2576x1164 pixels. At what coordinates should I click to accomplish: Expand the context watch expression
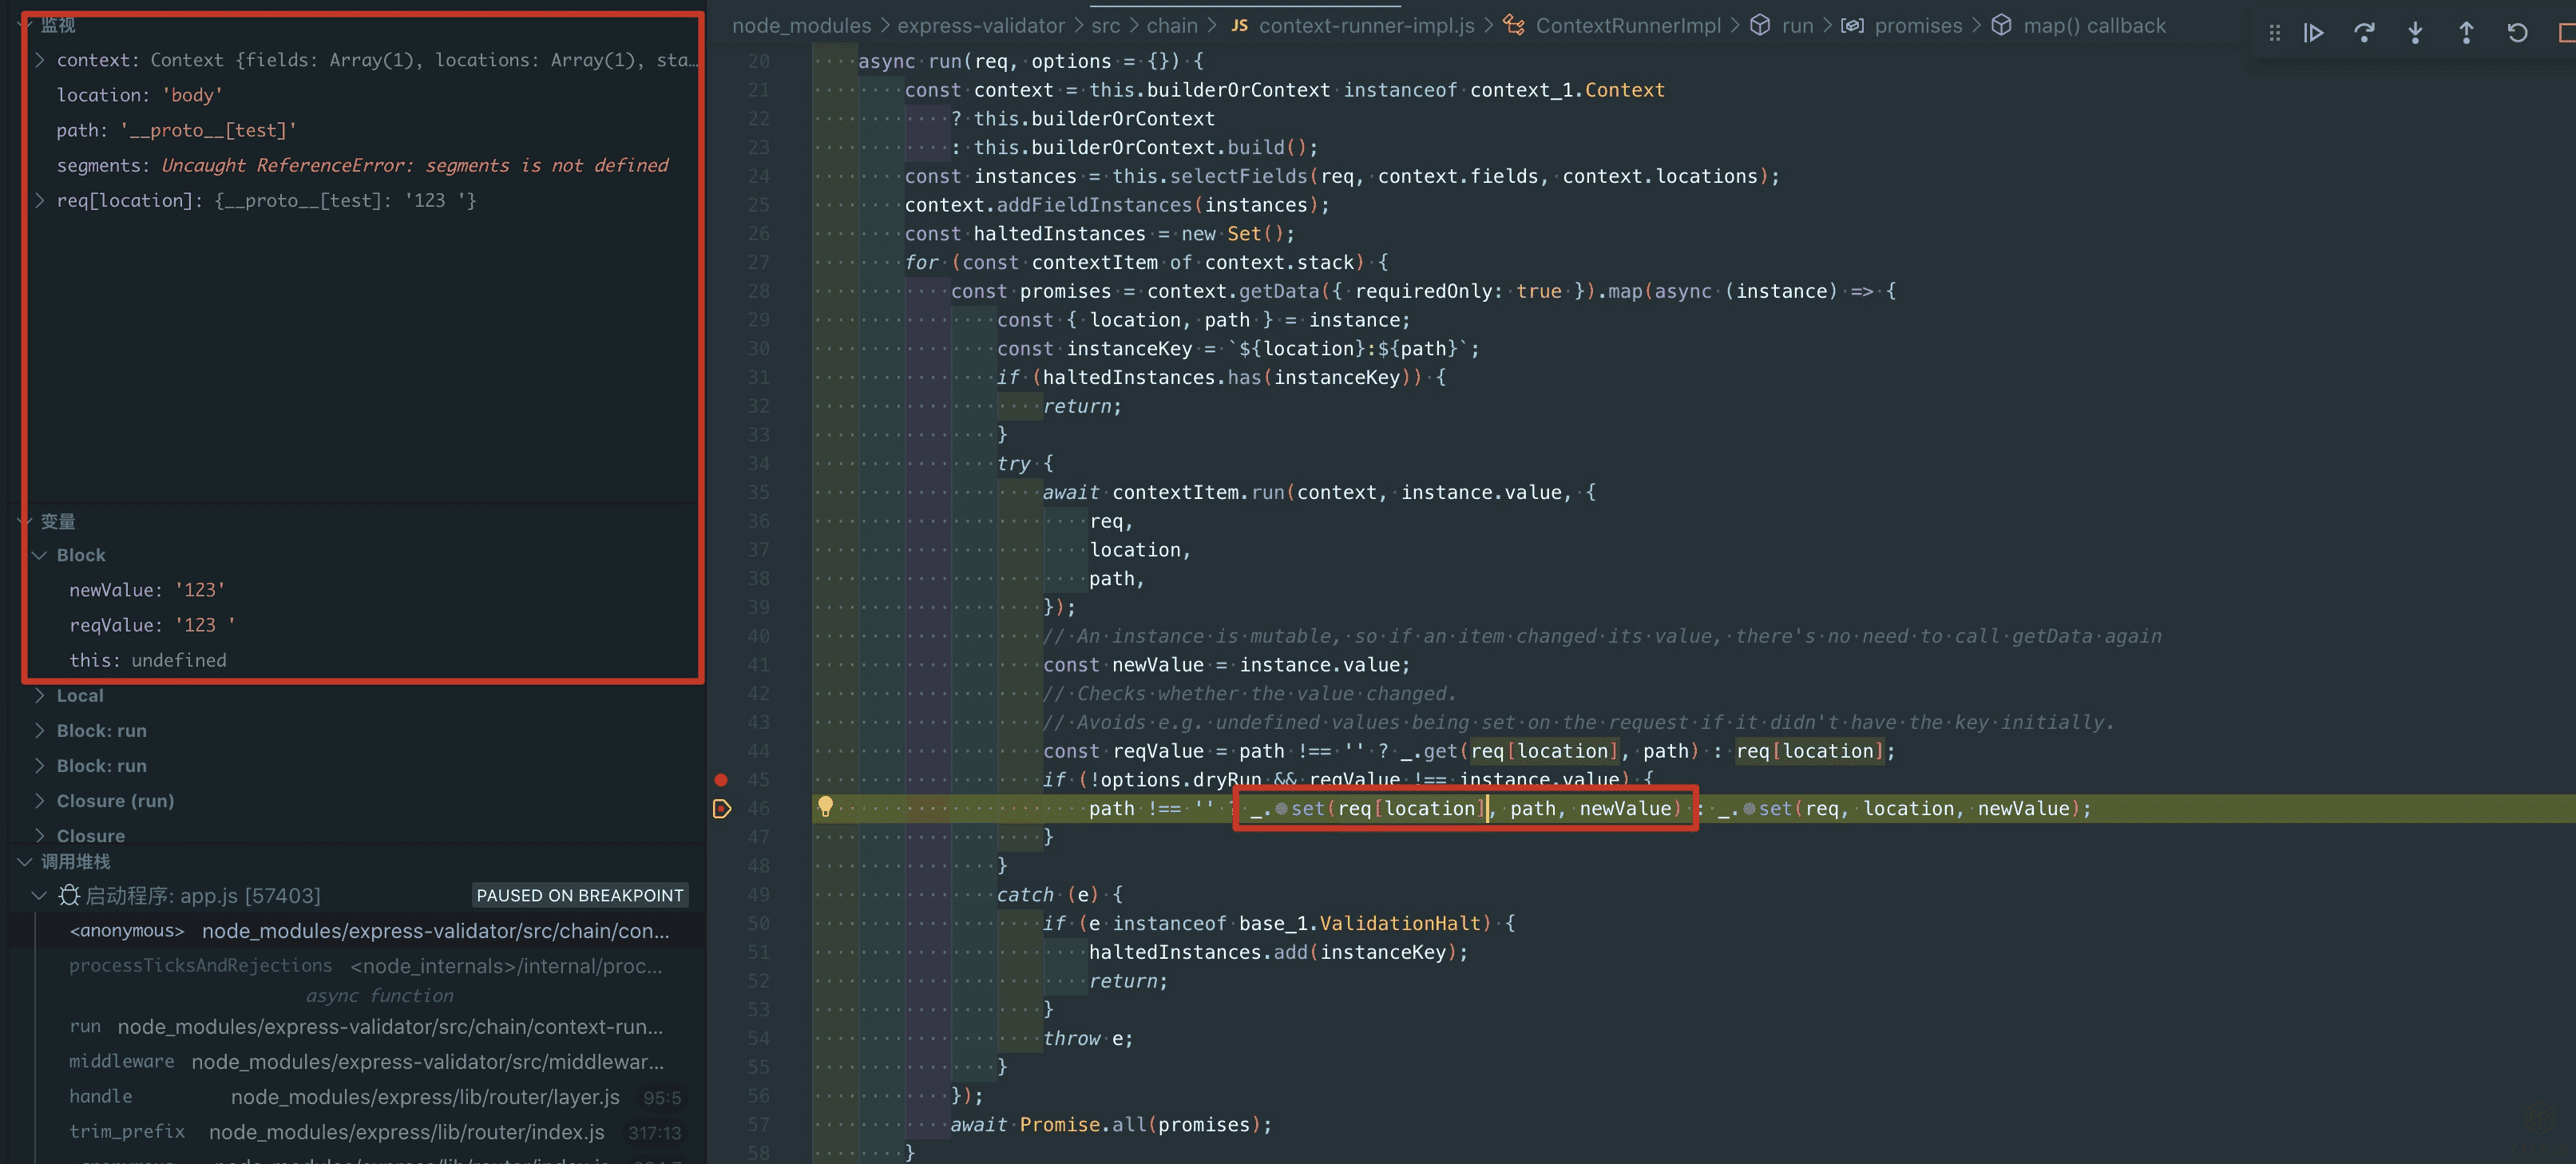point(40,60)
